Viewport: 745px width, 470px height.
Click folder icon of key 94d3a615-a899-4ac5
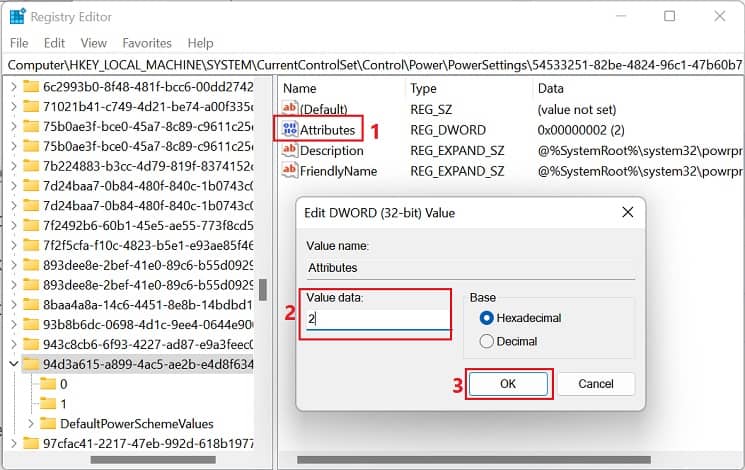pos(31,364)
